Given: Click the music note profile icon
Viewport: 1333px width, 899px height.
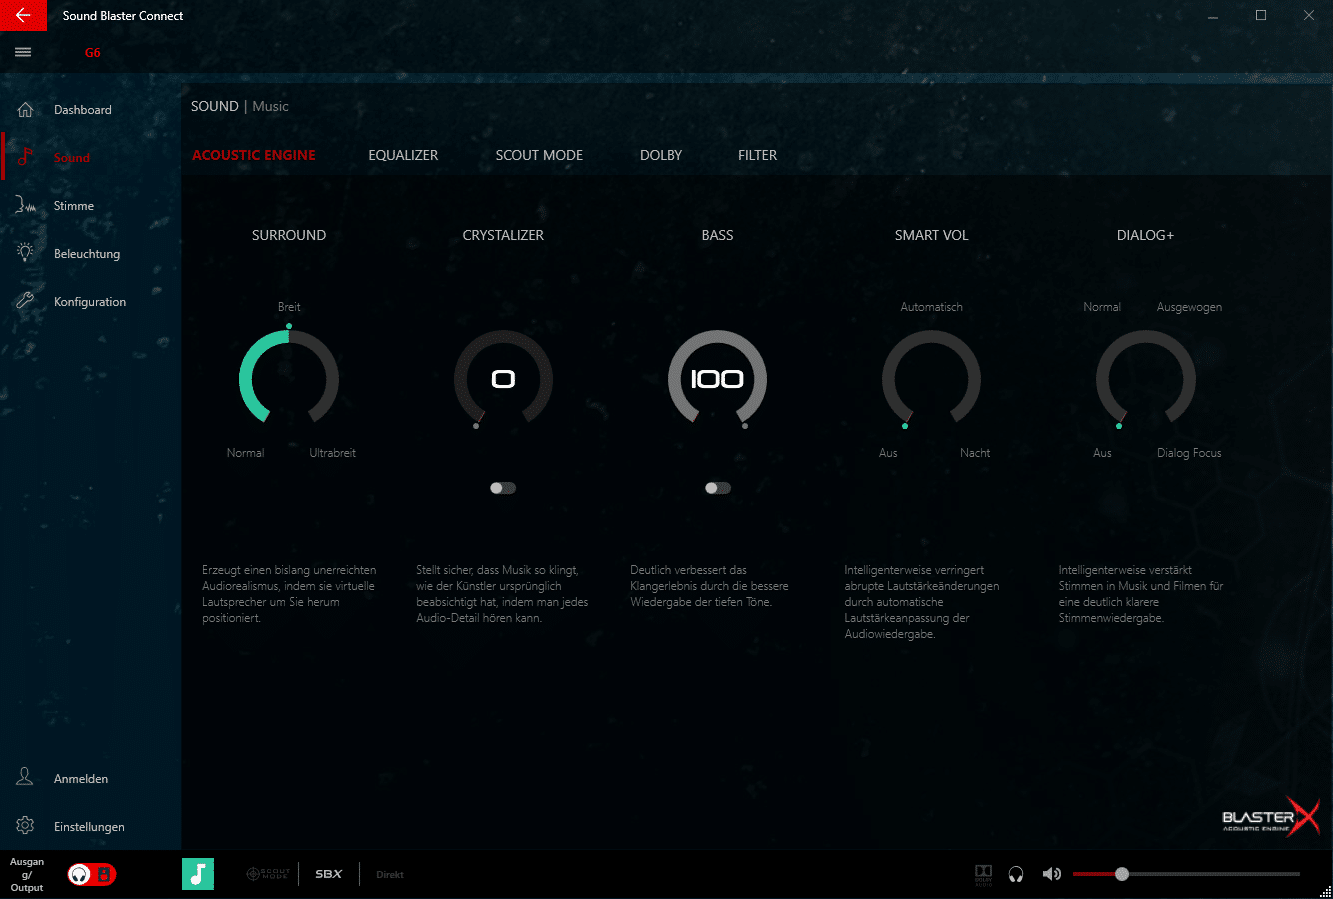Looking at the screenshot, I should [x=198, y=874].
